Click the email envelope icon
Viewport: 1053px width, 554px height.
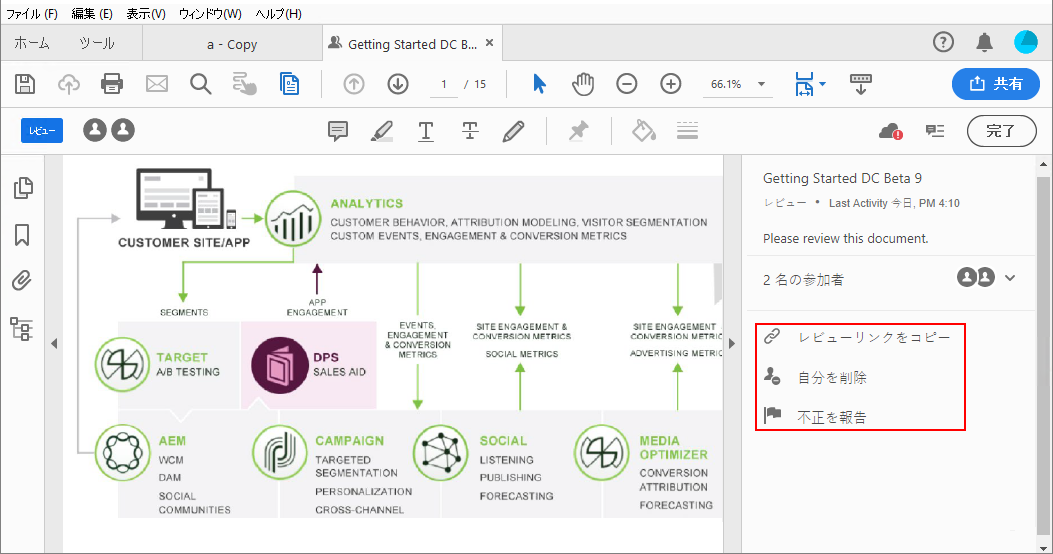156,84
